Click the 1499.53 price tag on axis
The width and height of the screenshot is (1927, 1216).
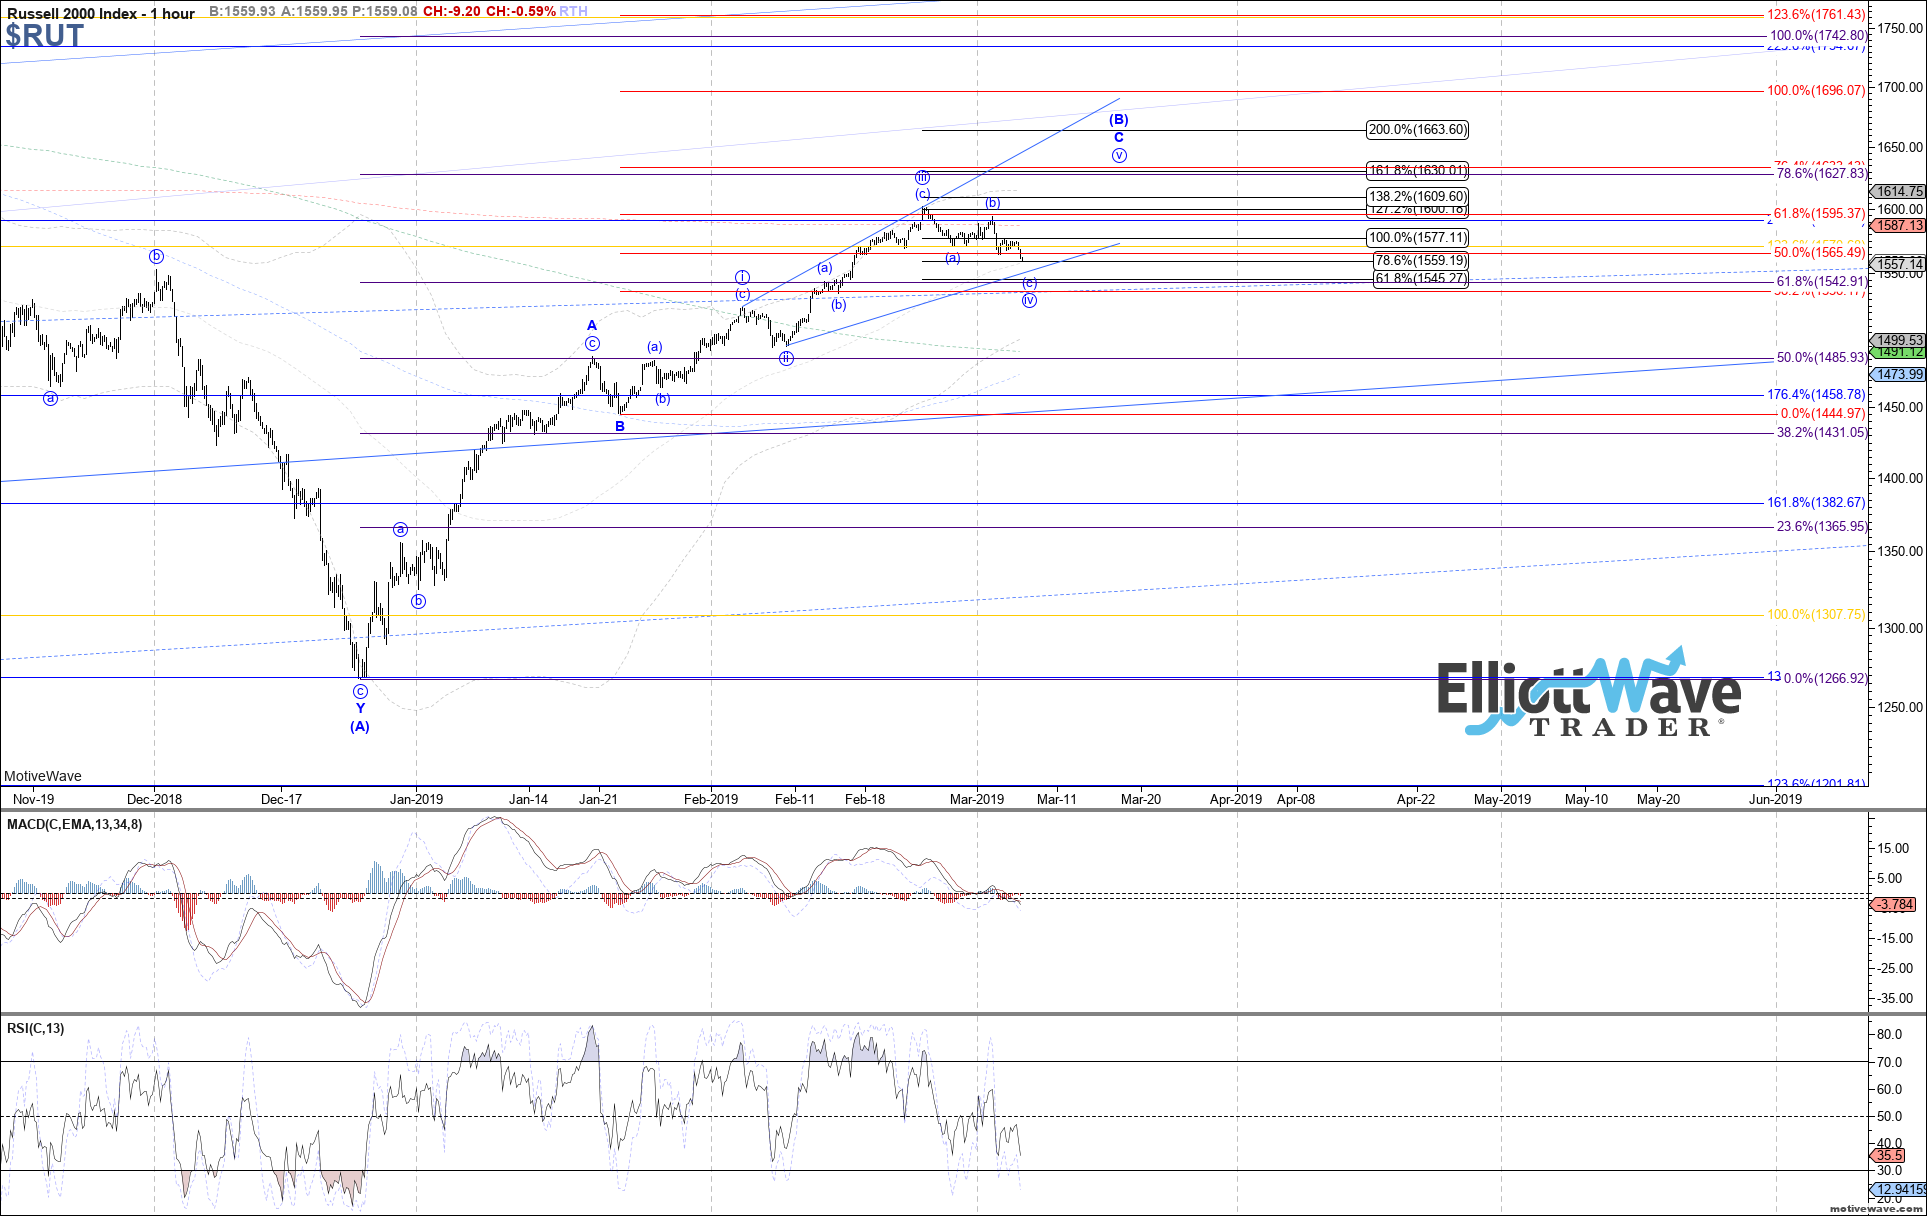(1898, 341)
